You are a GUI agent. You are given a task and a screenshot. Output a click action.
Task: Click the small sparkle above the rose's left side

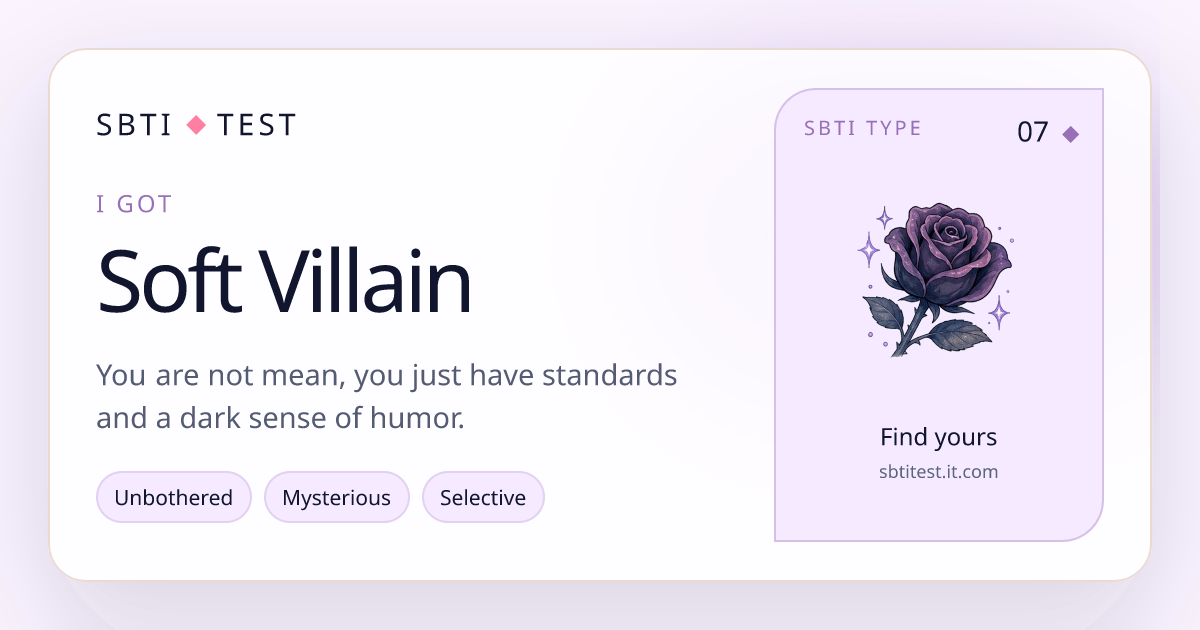(x=884, y=217)
